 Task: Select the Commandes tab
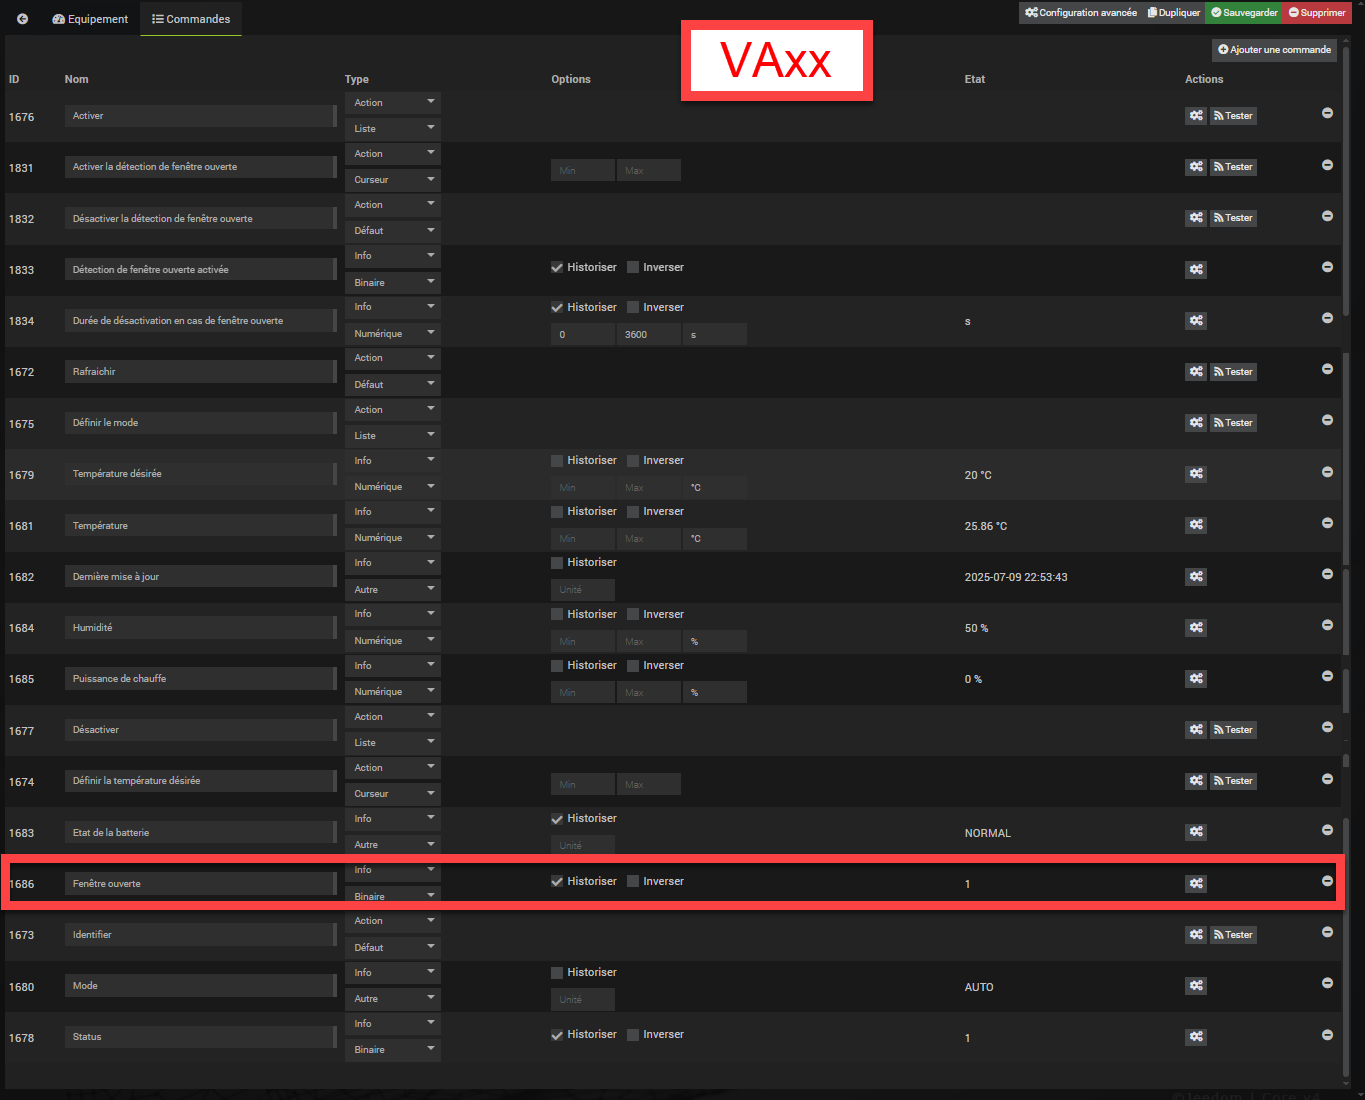191,19
